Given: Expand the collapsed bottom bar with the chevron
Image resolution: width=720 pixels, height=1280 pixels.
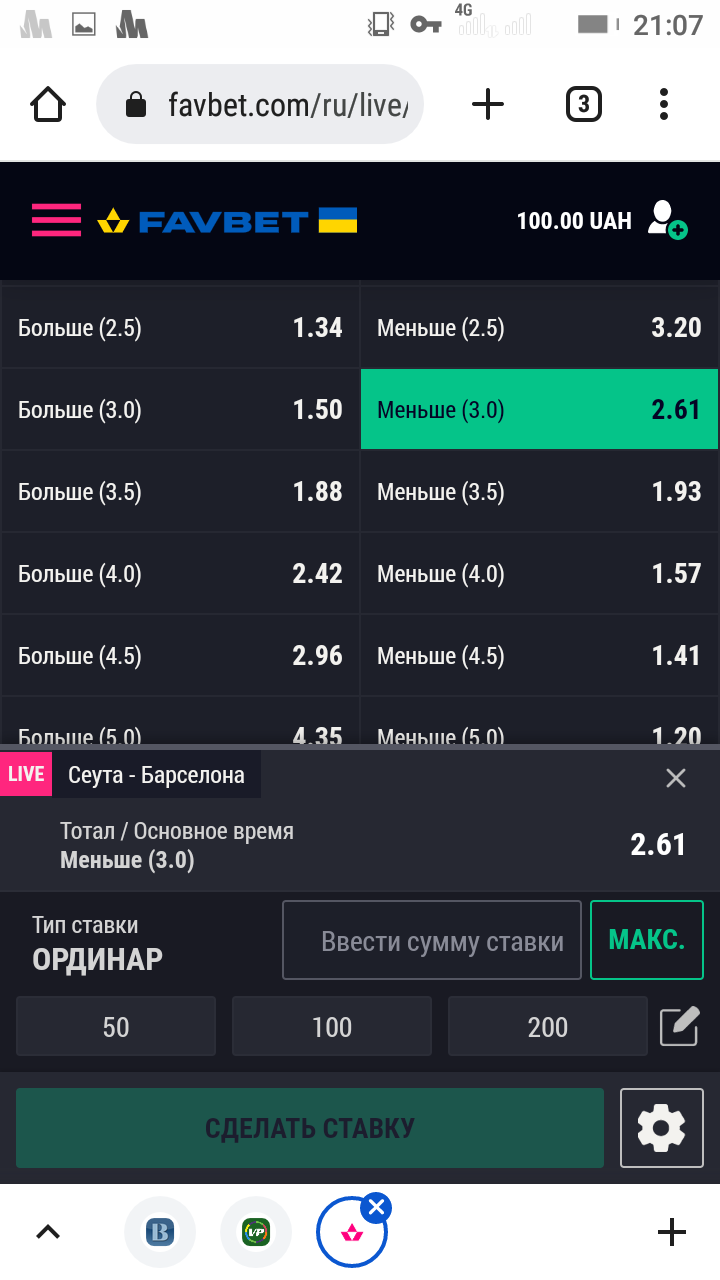Looking at the screenshot, I should pos(47,1231).
